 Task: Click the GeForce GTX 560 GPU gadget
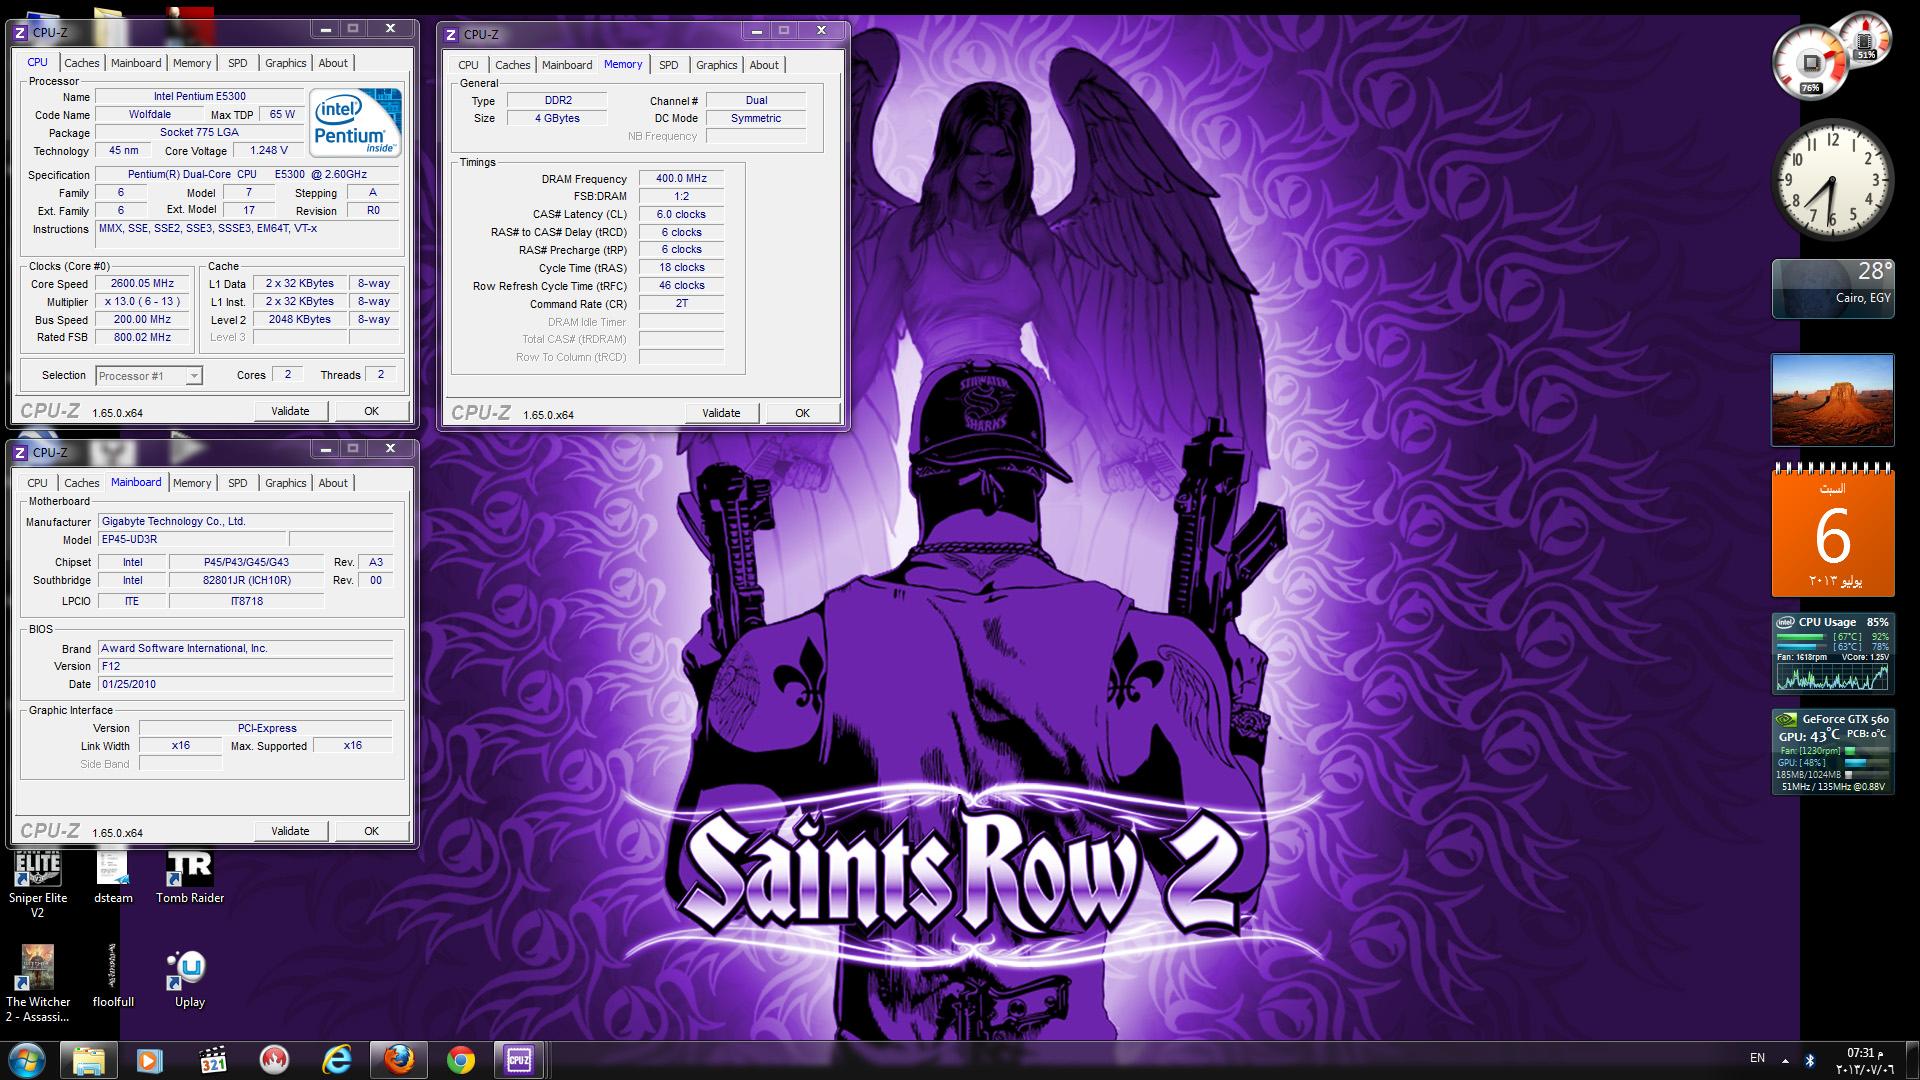point(1832,752)
